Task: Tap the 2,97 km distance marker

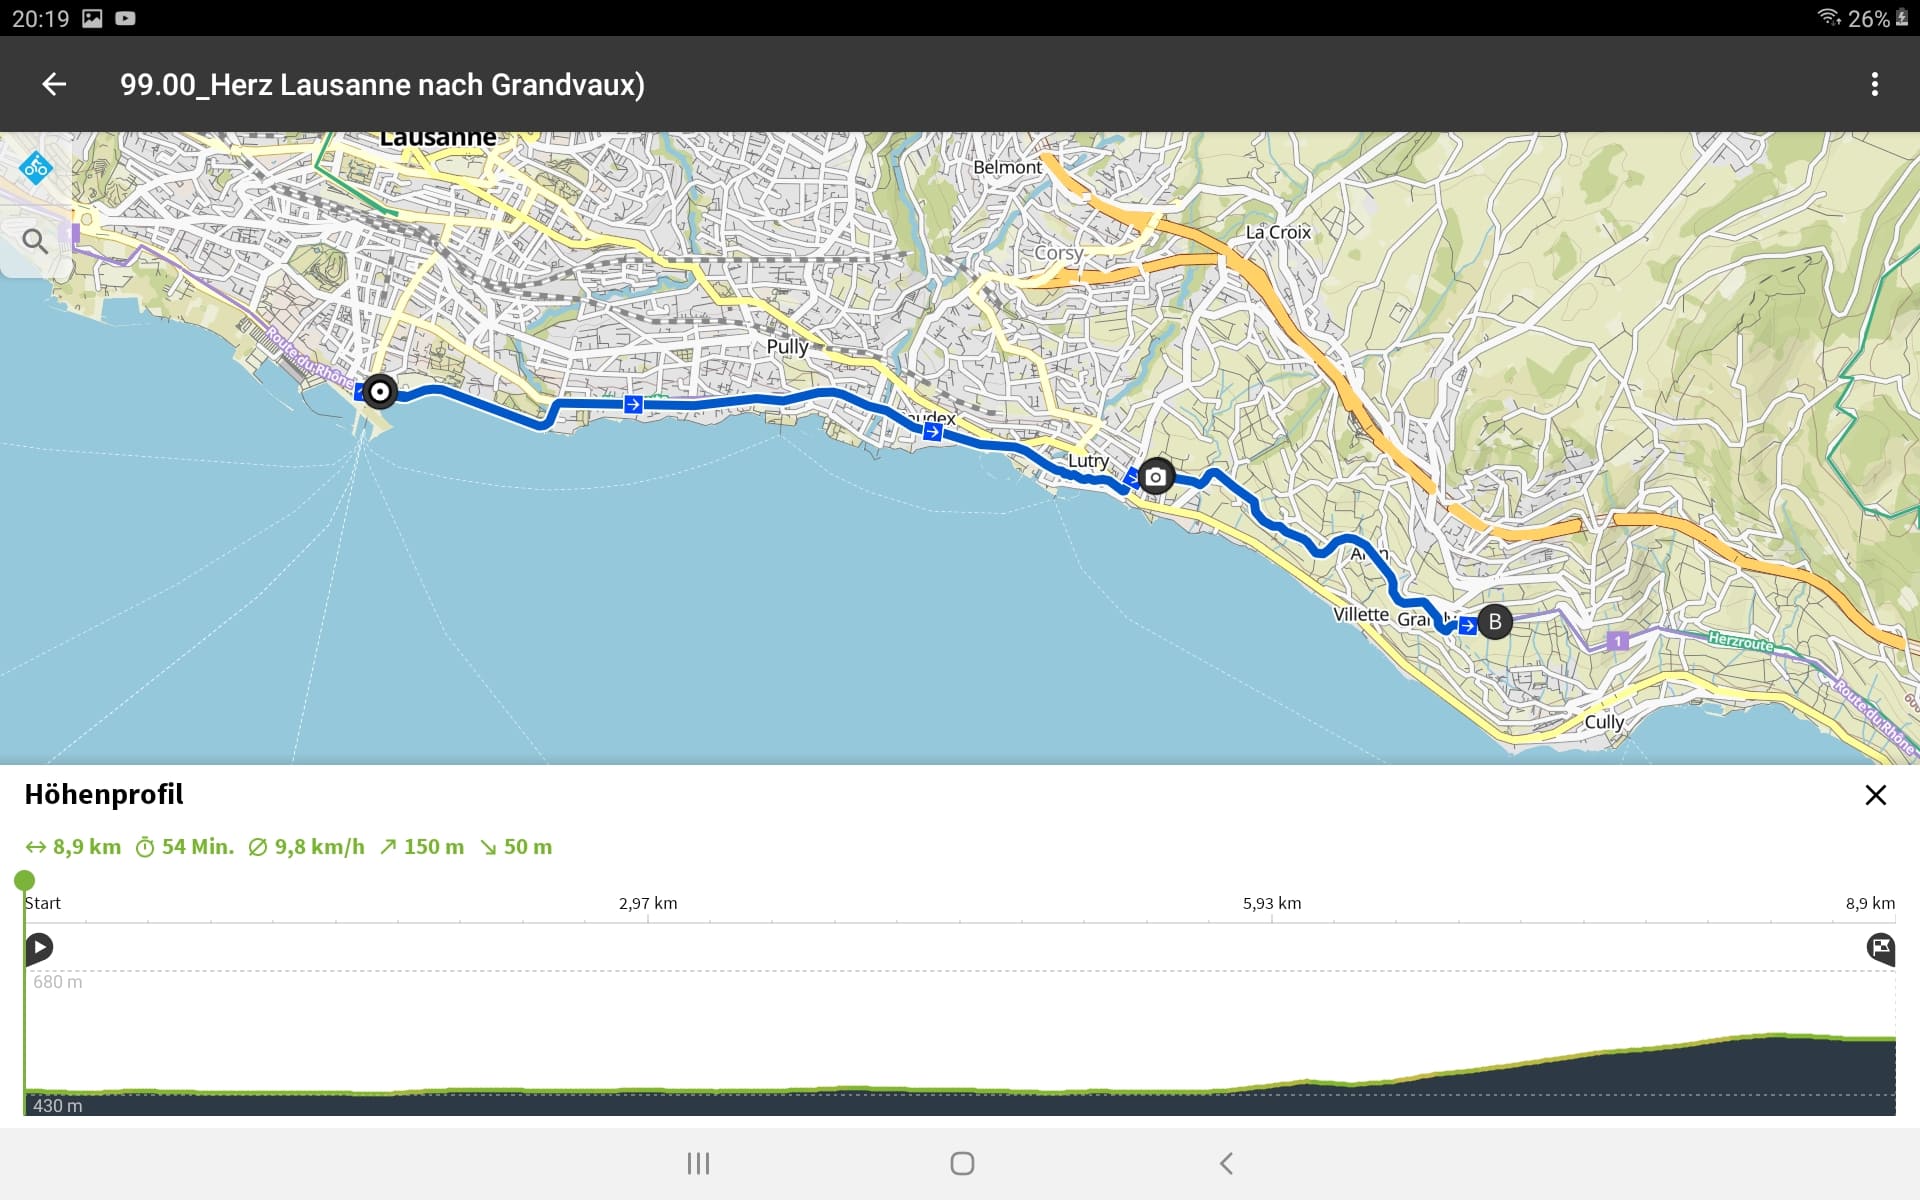Action: point(648,903)
